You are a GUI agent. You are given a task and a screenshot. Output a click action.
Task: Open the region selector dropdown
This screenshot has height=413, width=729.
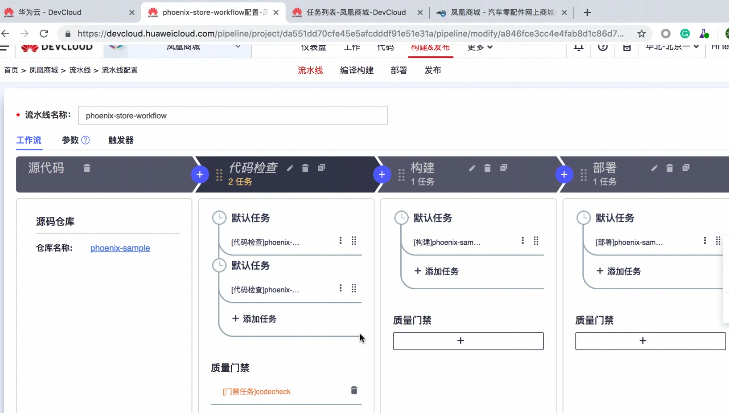672,47
